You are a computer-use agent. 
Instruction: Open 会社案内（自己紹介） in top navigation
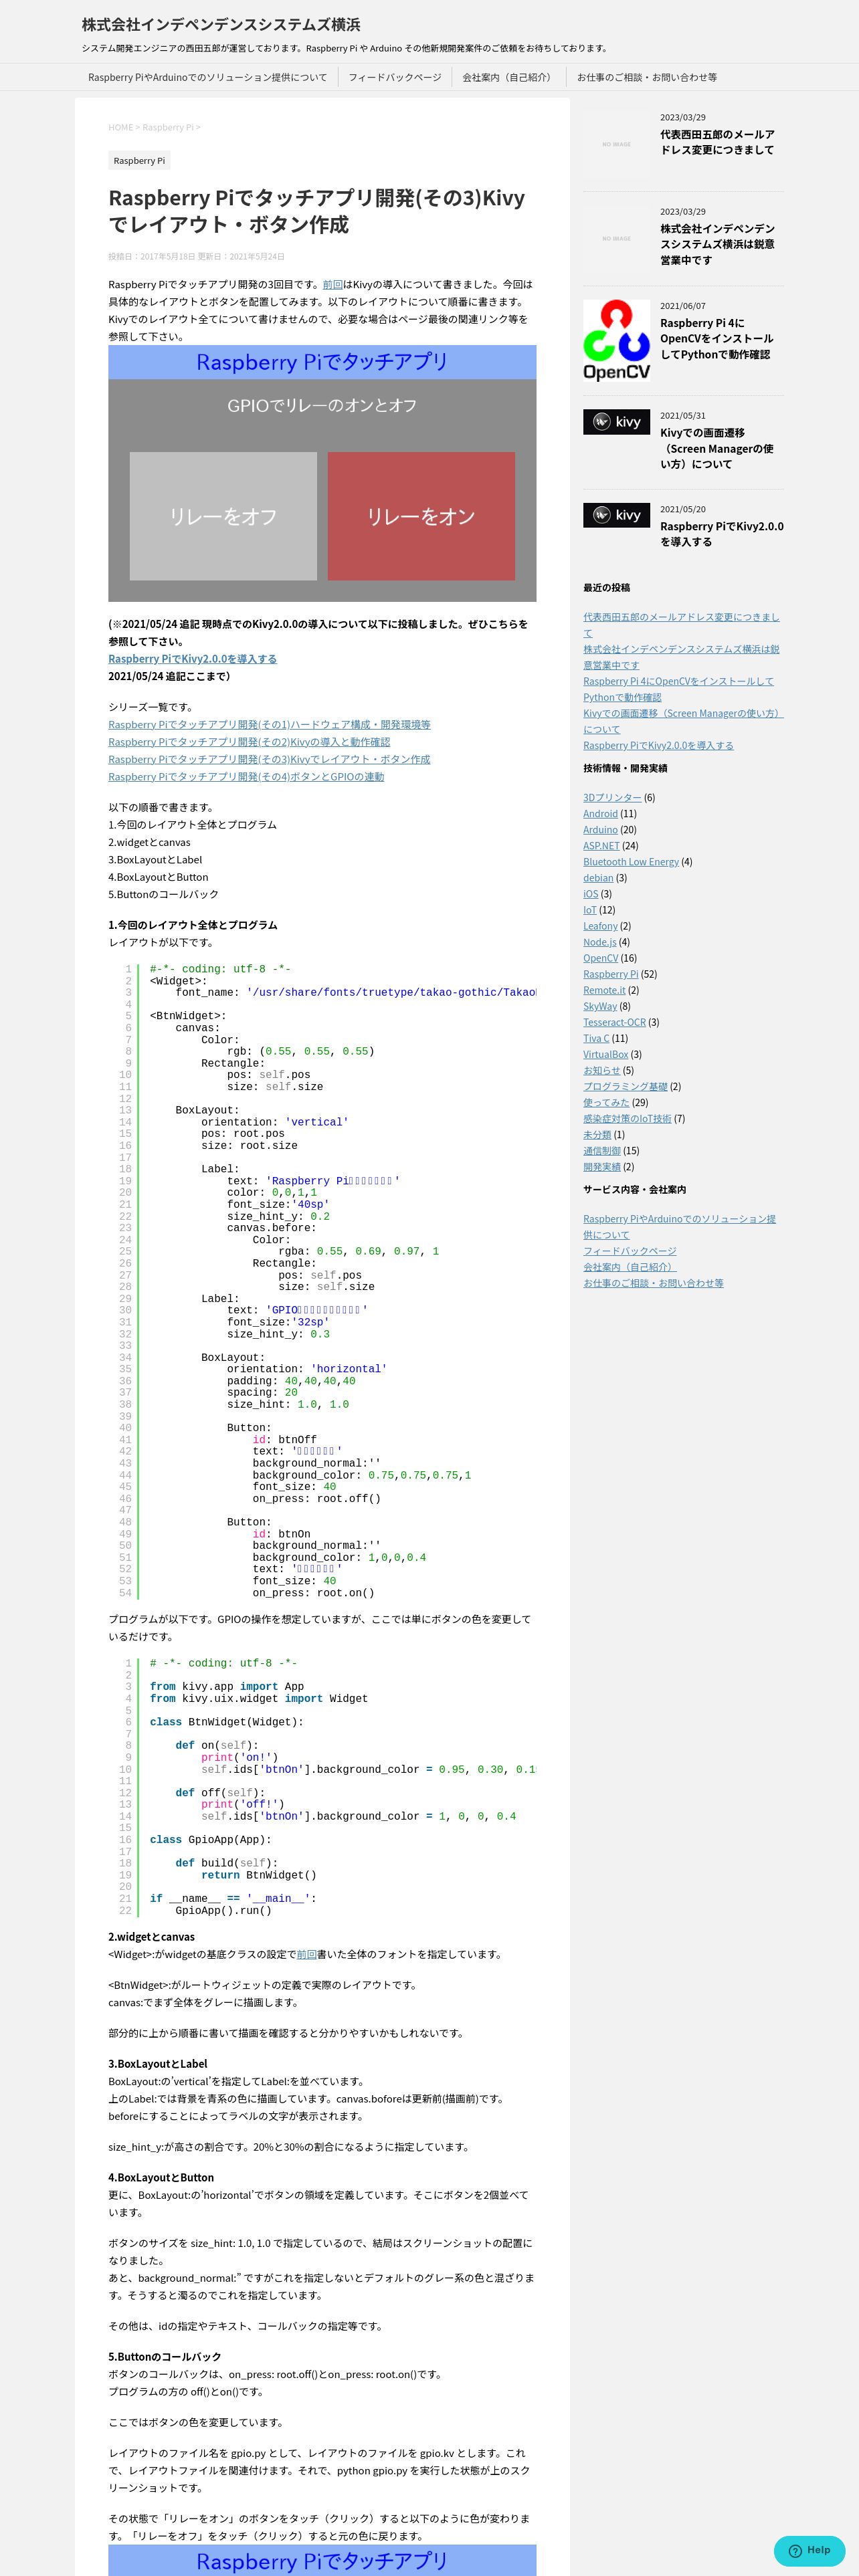tap(508, 77)
